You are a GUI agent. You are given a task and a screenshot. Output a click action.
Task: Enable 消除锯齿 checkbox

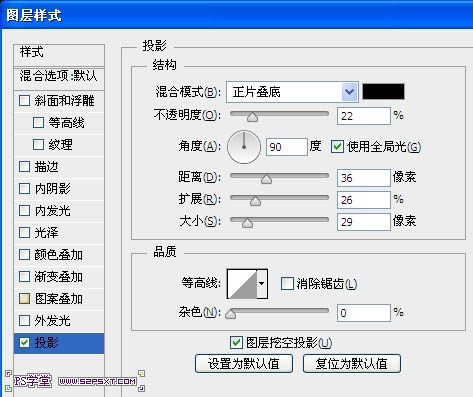coord(287,283)
